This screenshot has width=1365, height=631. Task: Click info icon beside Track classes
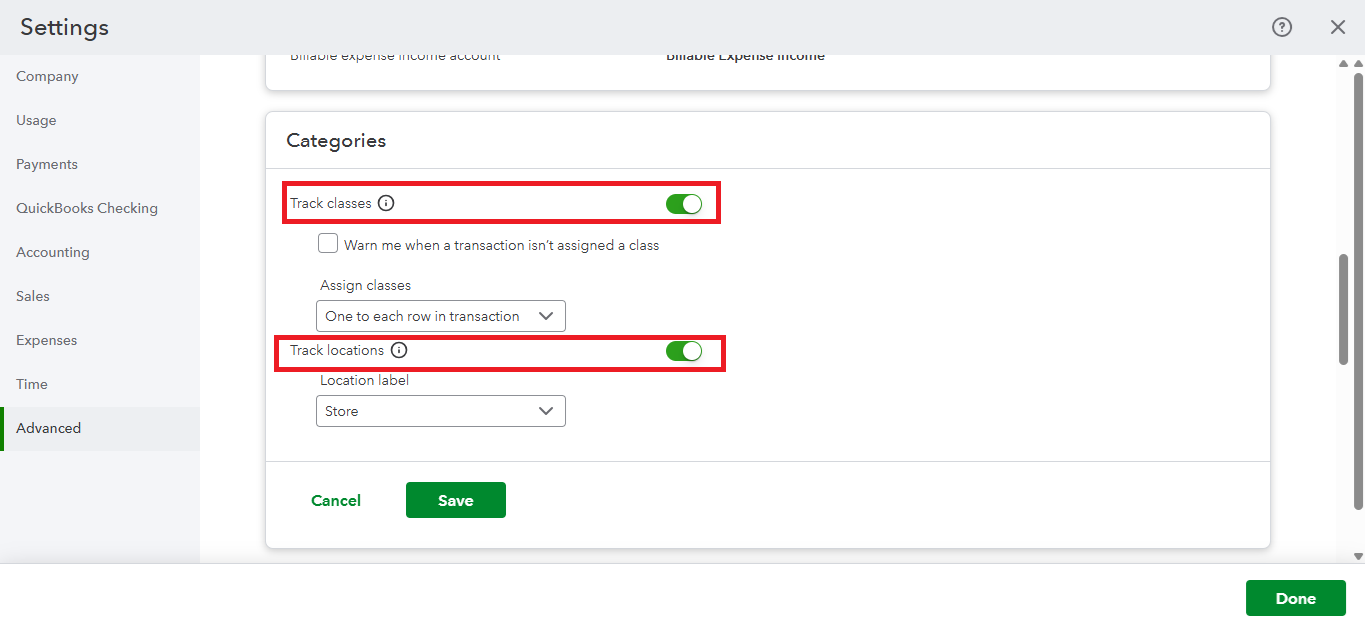(386, 203)
